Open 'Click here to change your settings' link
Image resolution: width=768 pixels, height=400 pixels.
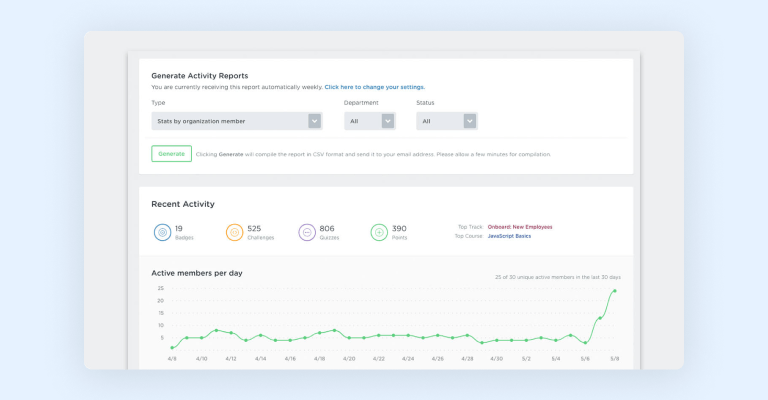pos(374,87)
